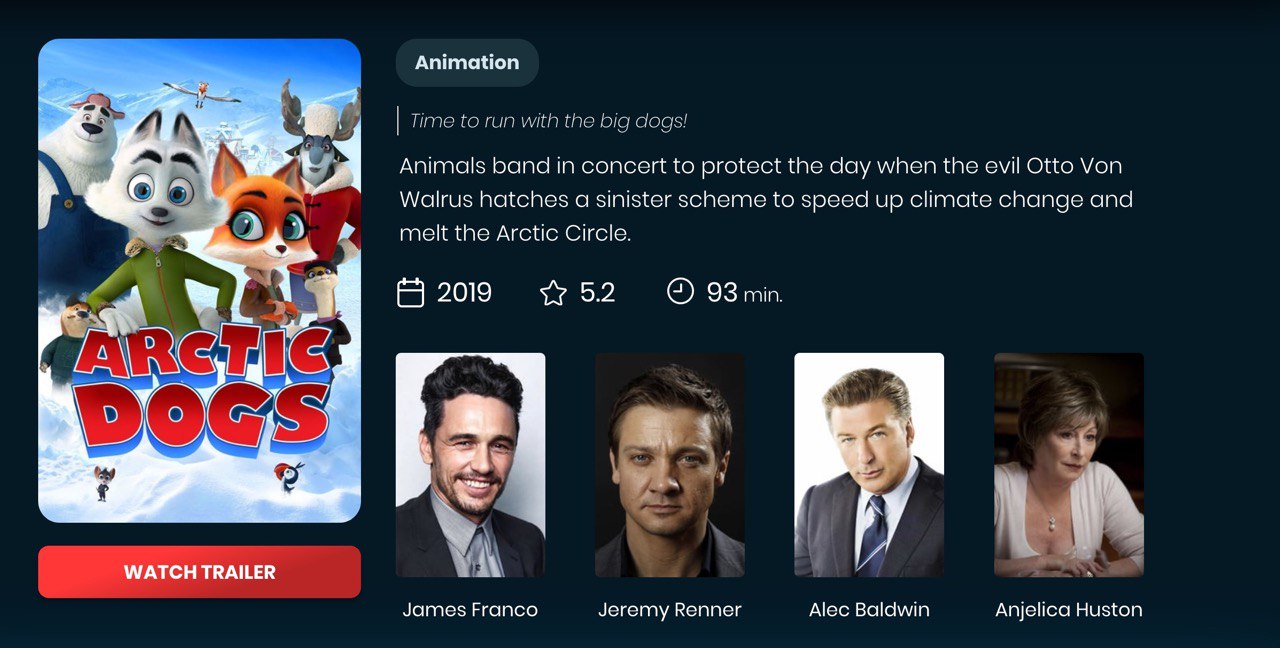Open the Arctic Dogs movie poster
The width and height of the screenshot is (1280, 648).
coord(199,281)
